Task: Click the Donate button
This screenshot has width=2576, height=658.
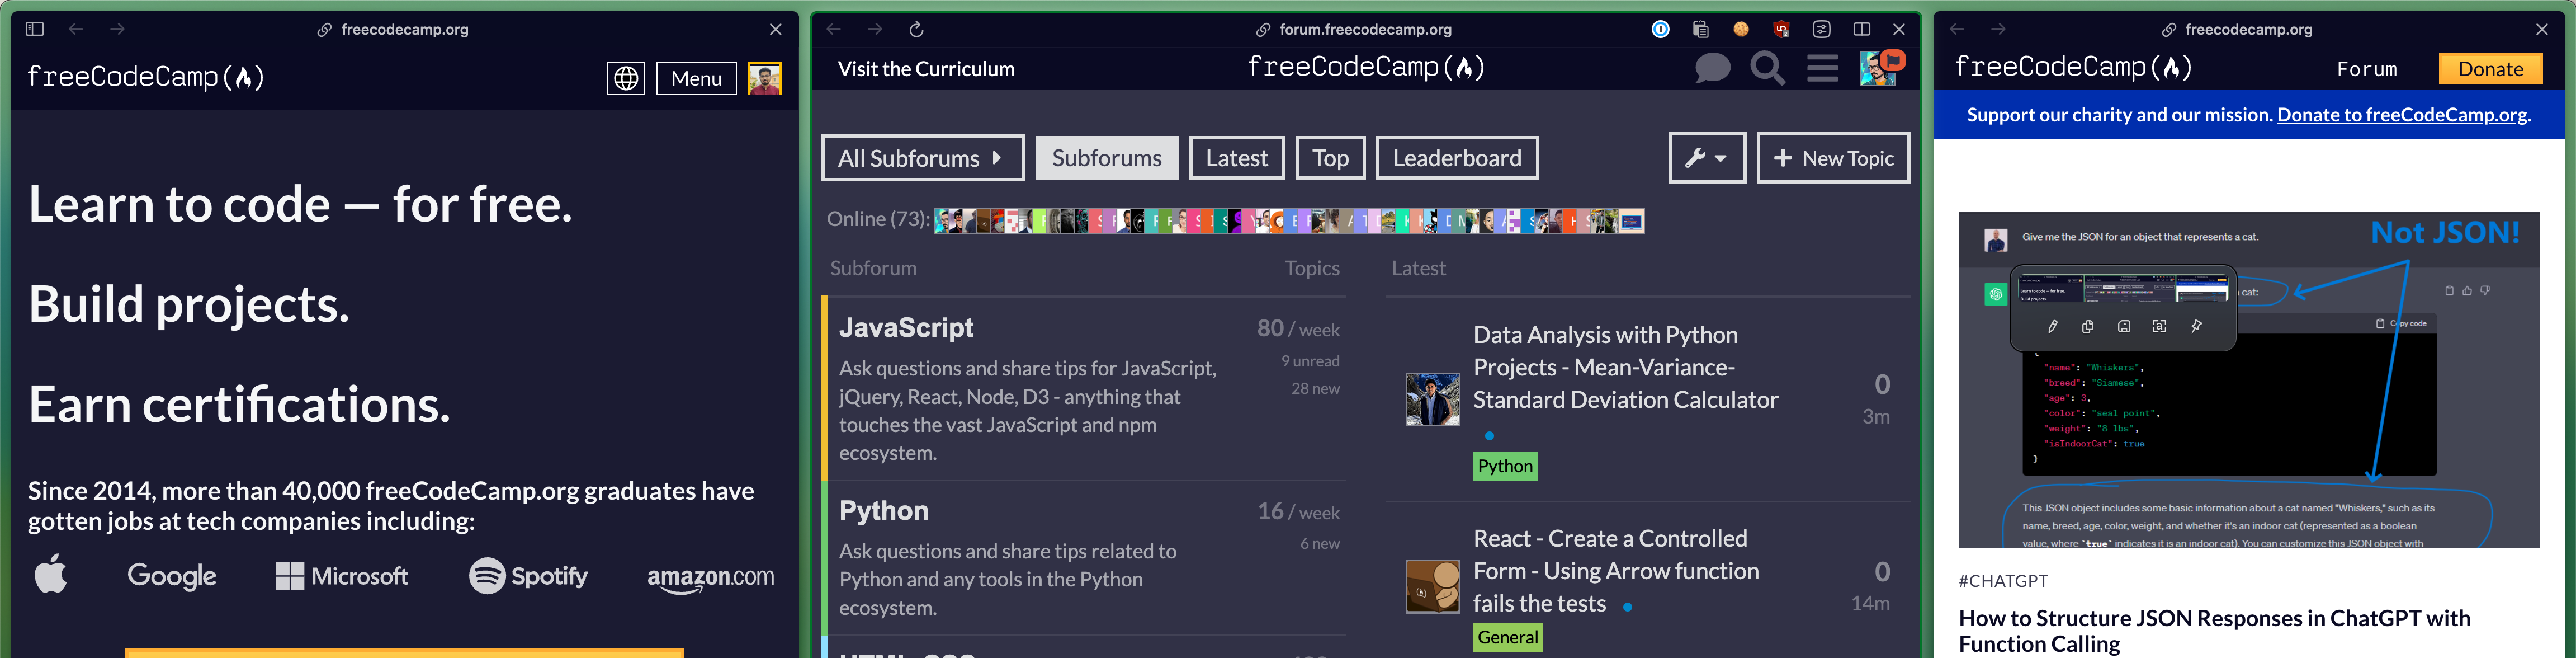Action: (x=2490, y=68)
